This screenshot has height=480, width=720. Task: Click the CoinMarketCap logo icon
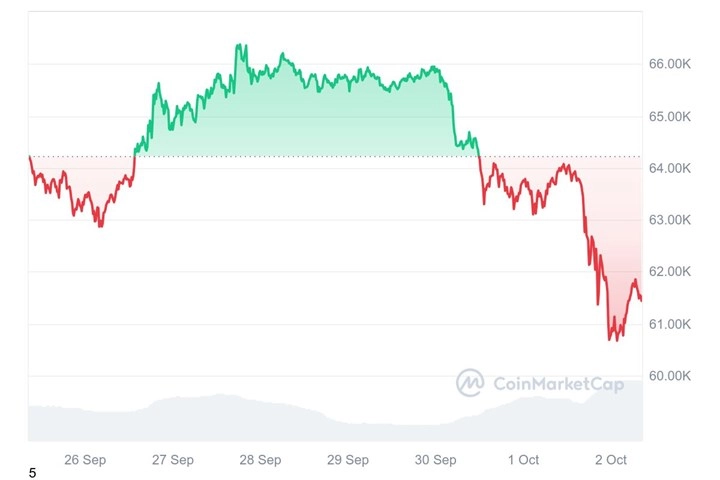coord(470,382)
